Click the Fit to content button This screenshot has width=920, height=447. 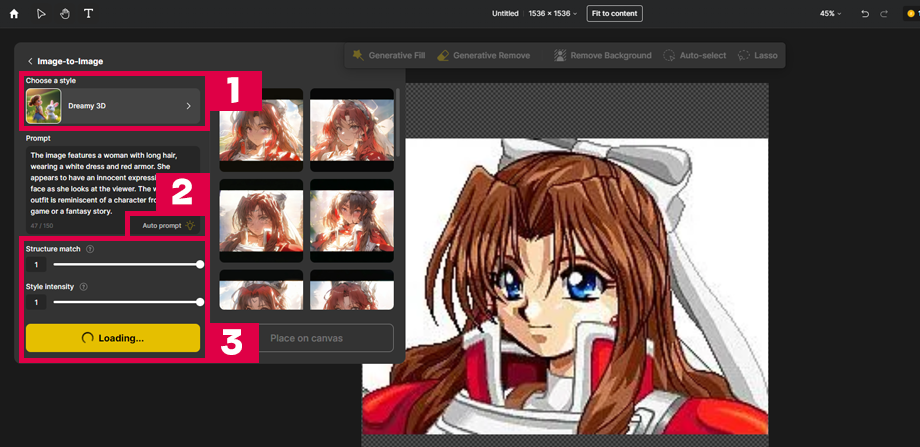click(x=614, y=13)
